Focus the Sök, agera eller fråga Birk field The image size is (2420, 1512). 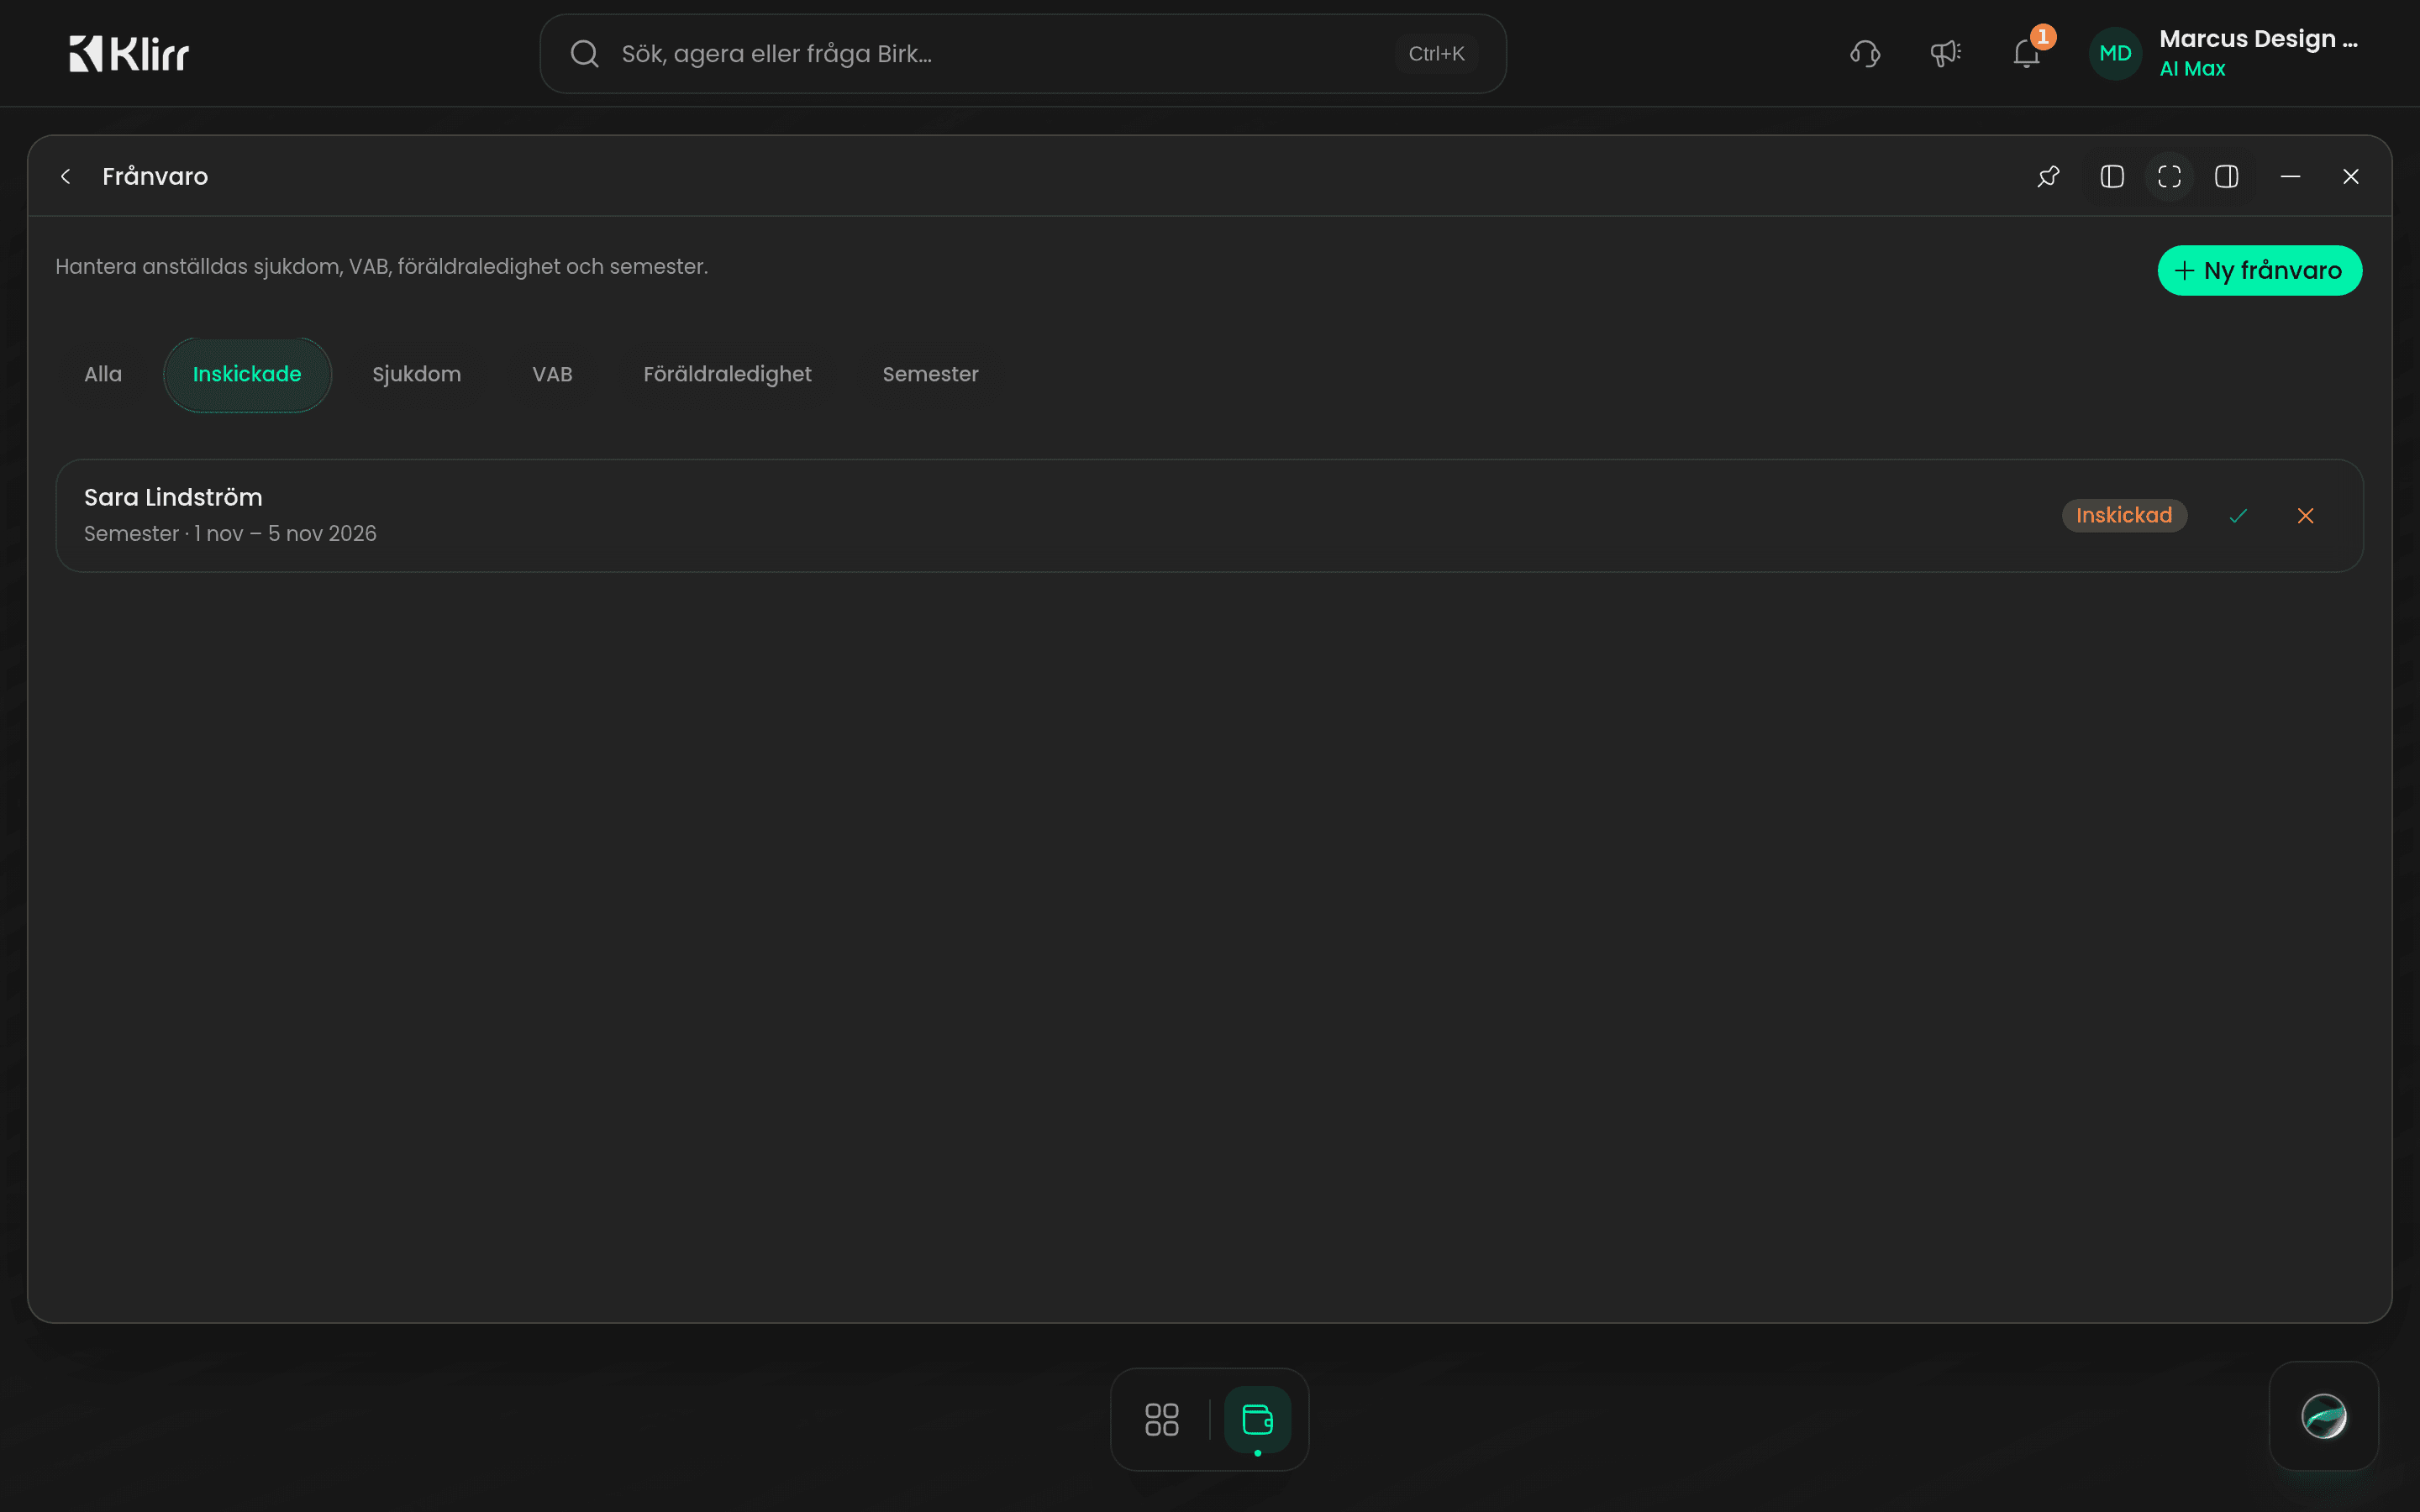(1022, 54)
